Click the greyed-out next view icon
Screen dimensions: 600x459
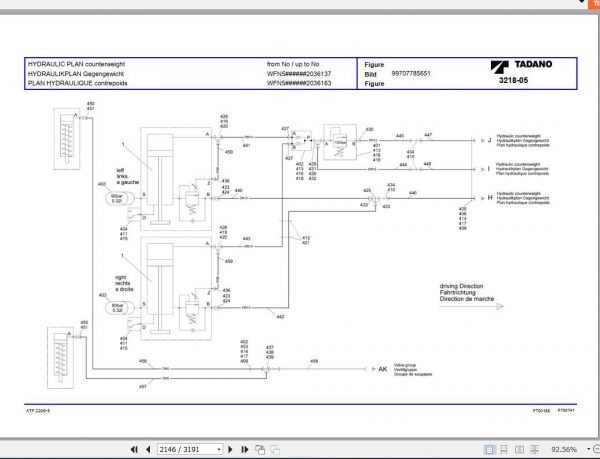[275, 449]
